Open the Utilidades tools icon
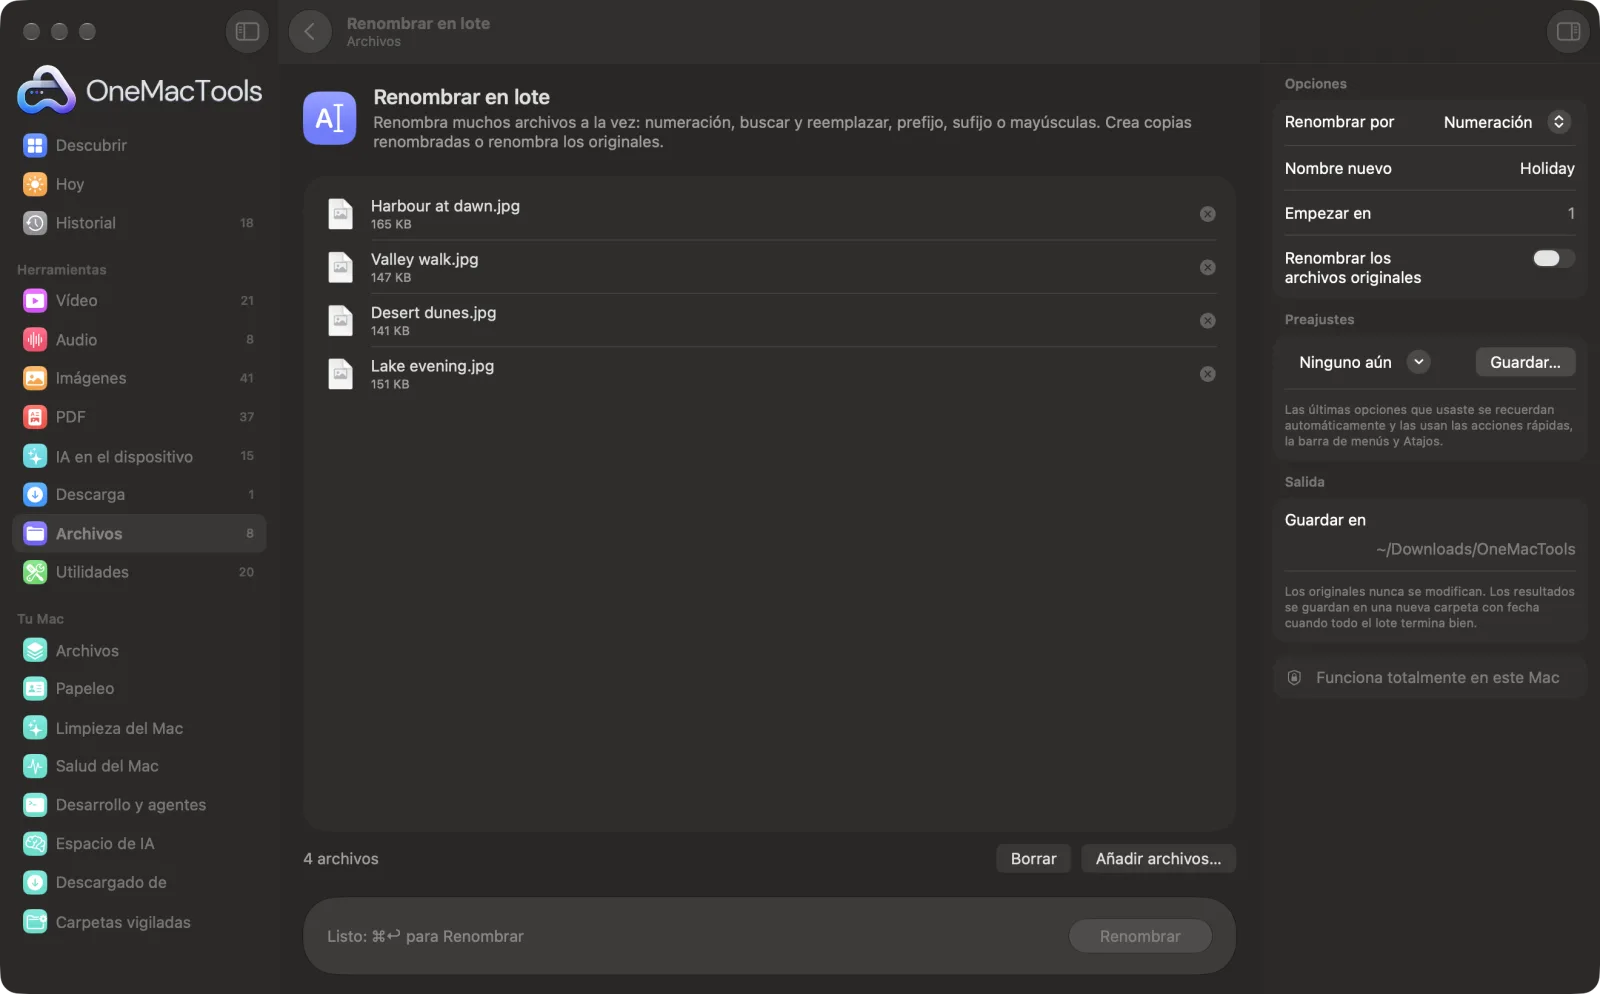This screenshot has width=1600, height=994. tap(35, 573)
